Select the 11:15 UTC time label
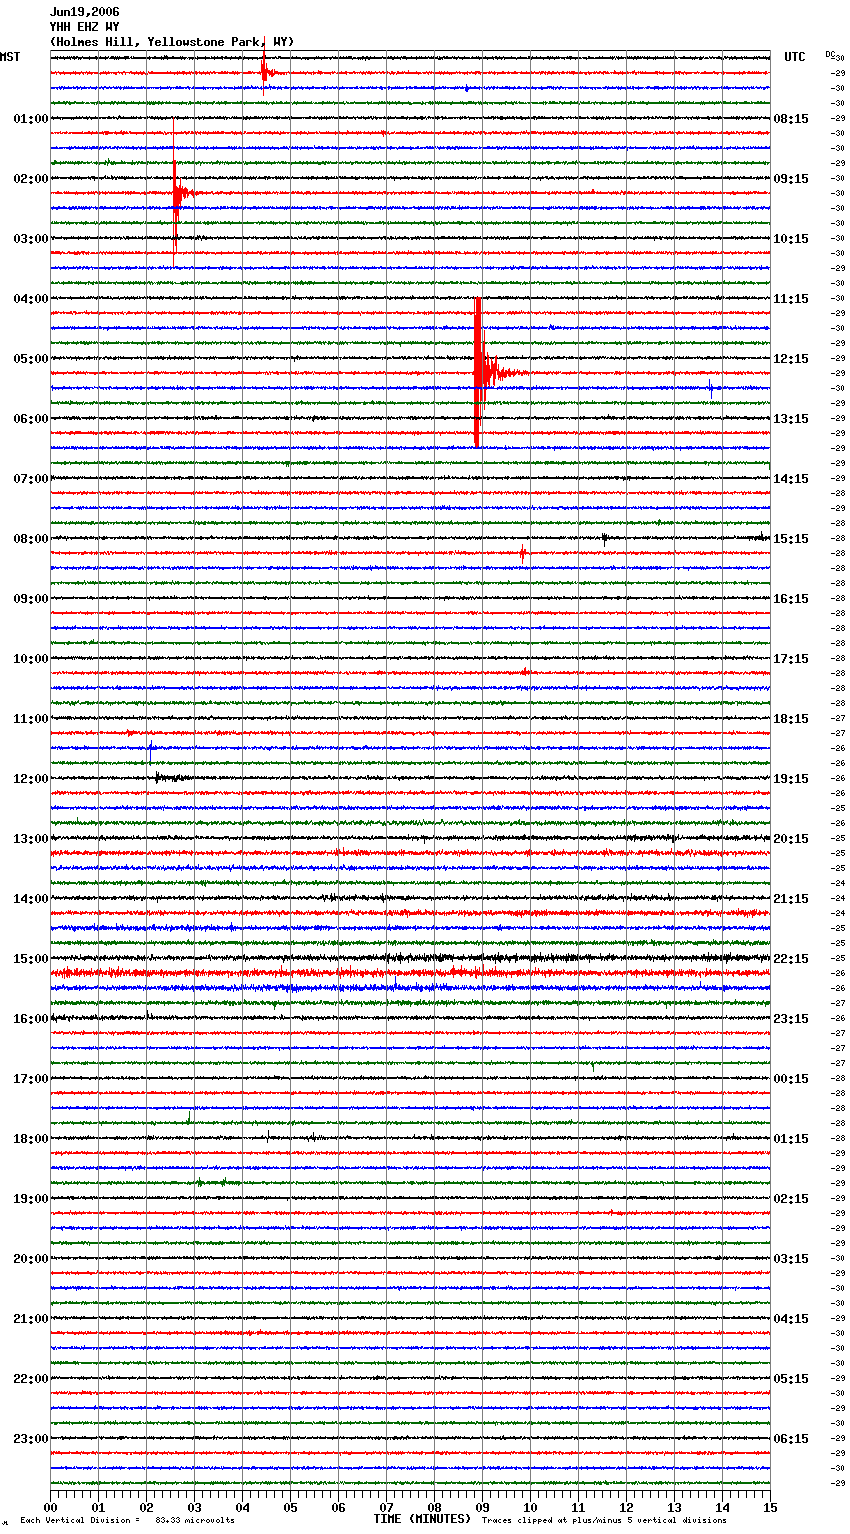Screen dimensions: 850x1534 tap(791, 298)
